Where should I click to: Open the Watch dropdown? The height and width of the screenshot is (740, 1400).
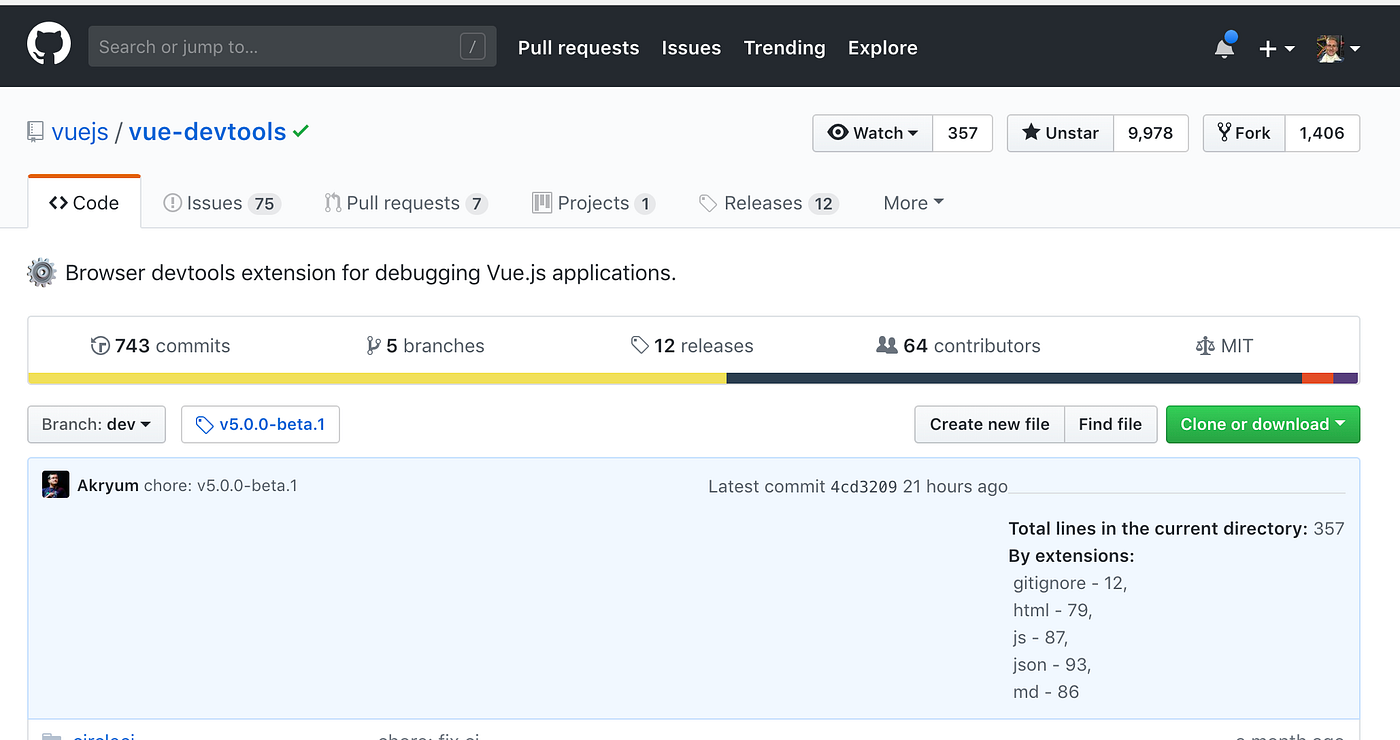point(872,132)
